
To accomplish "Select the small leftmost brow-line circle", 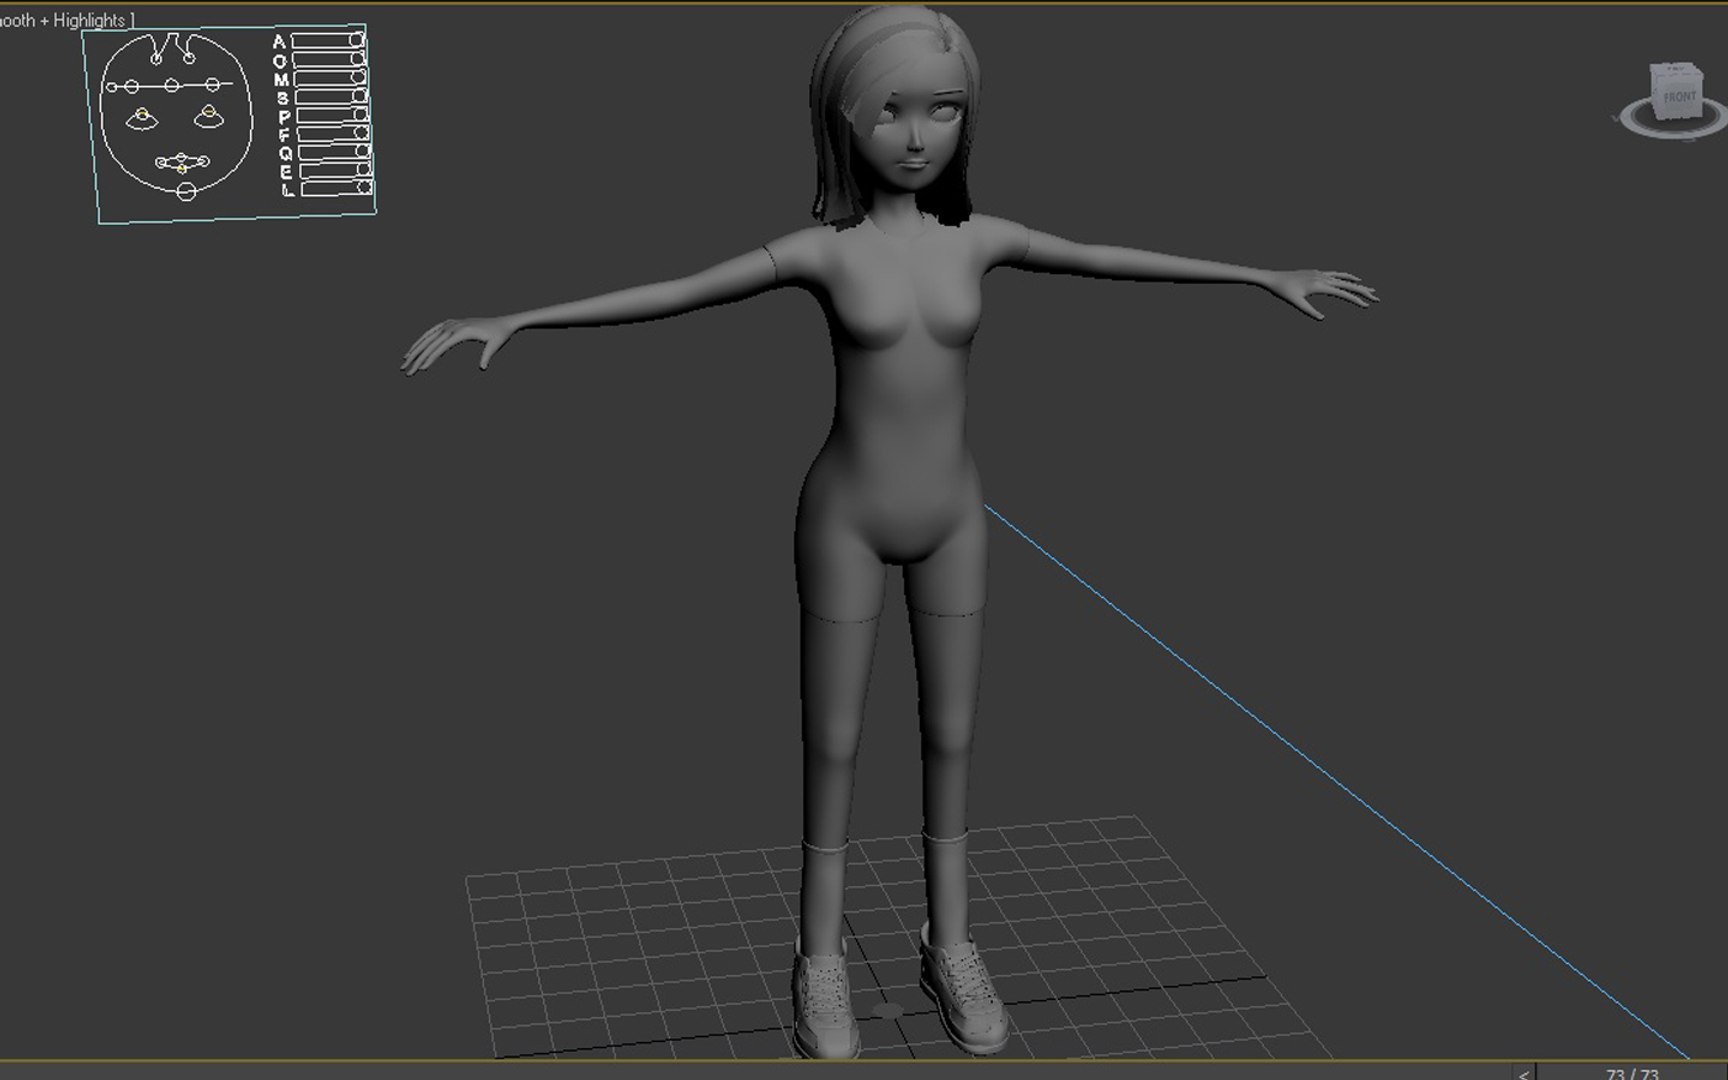I will pos(111,87).
